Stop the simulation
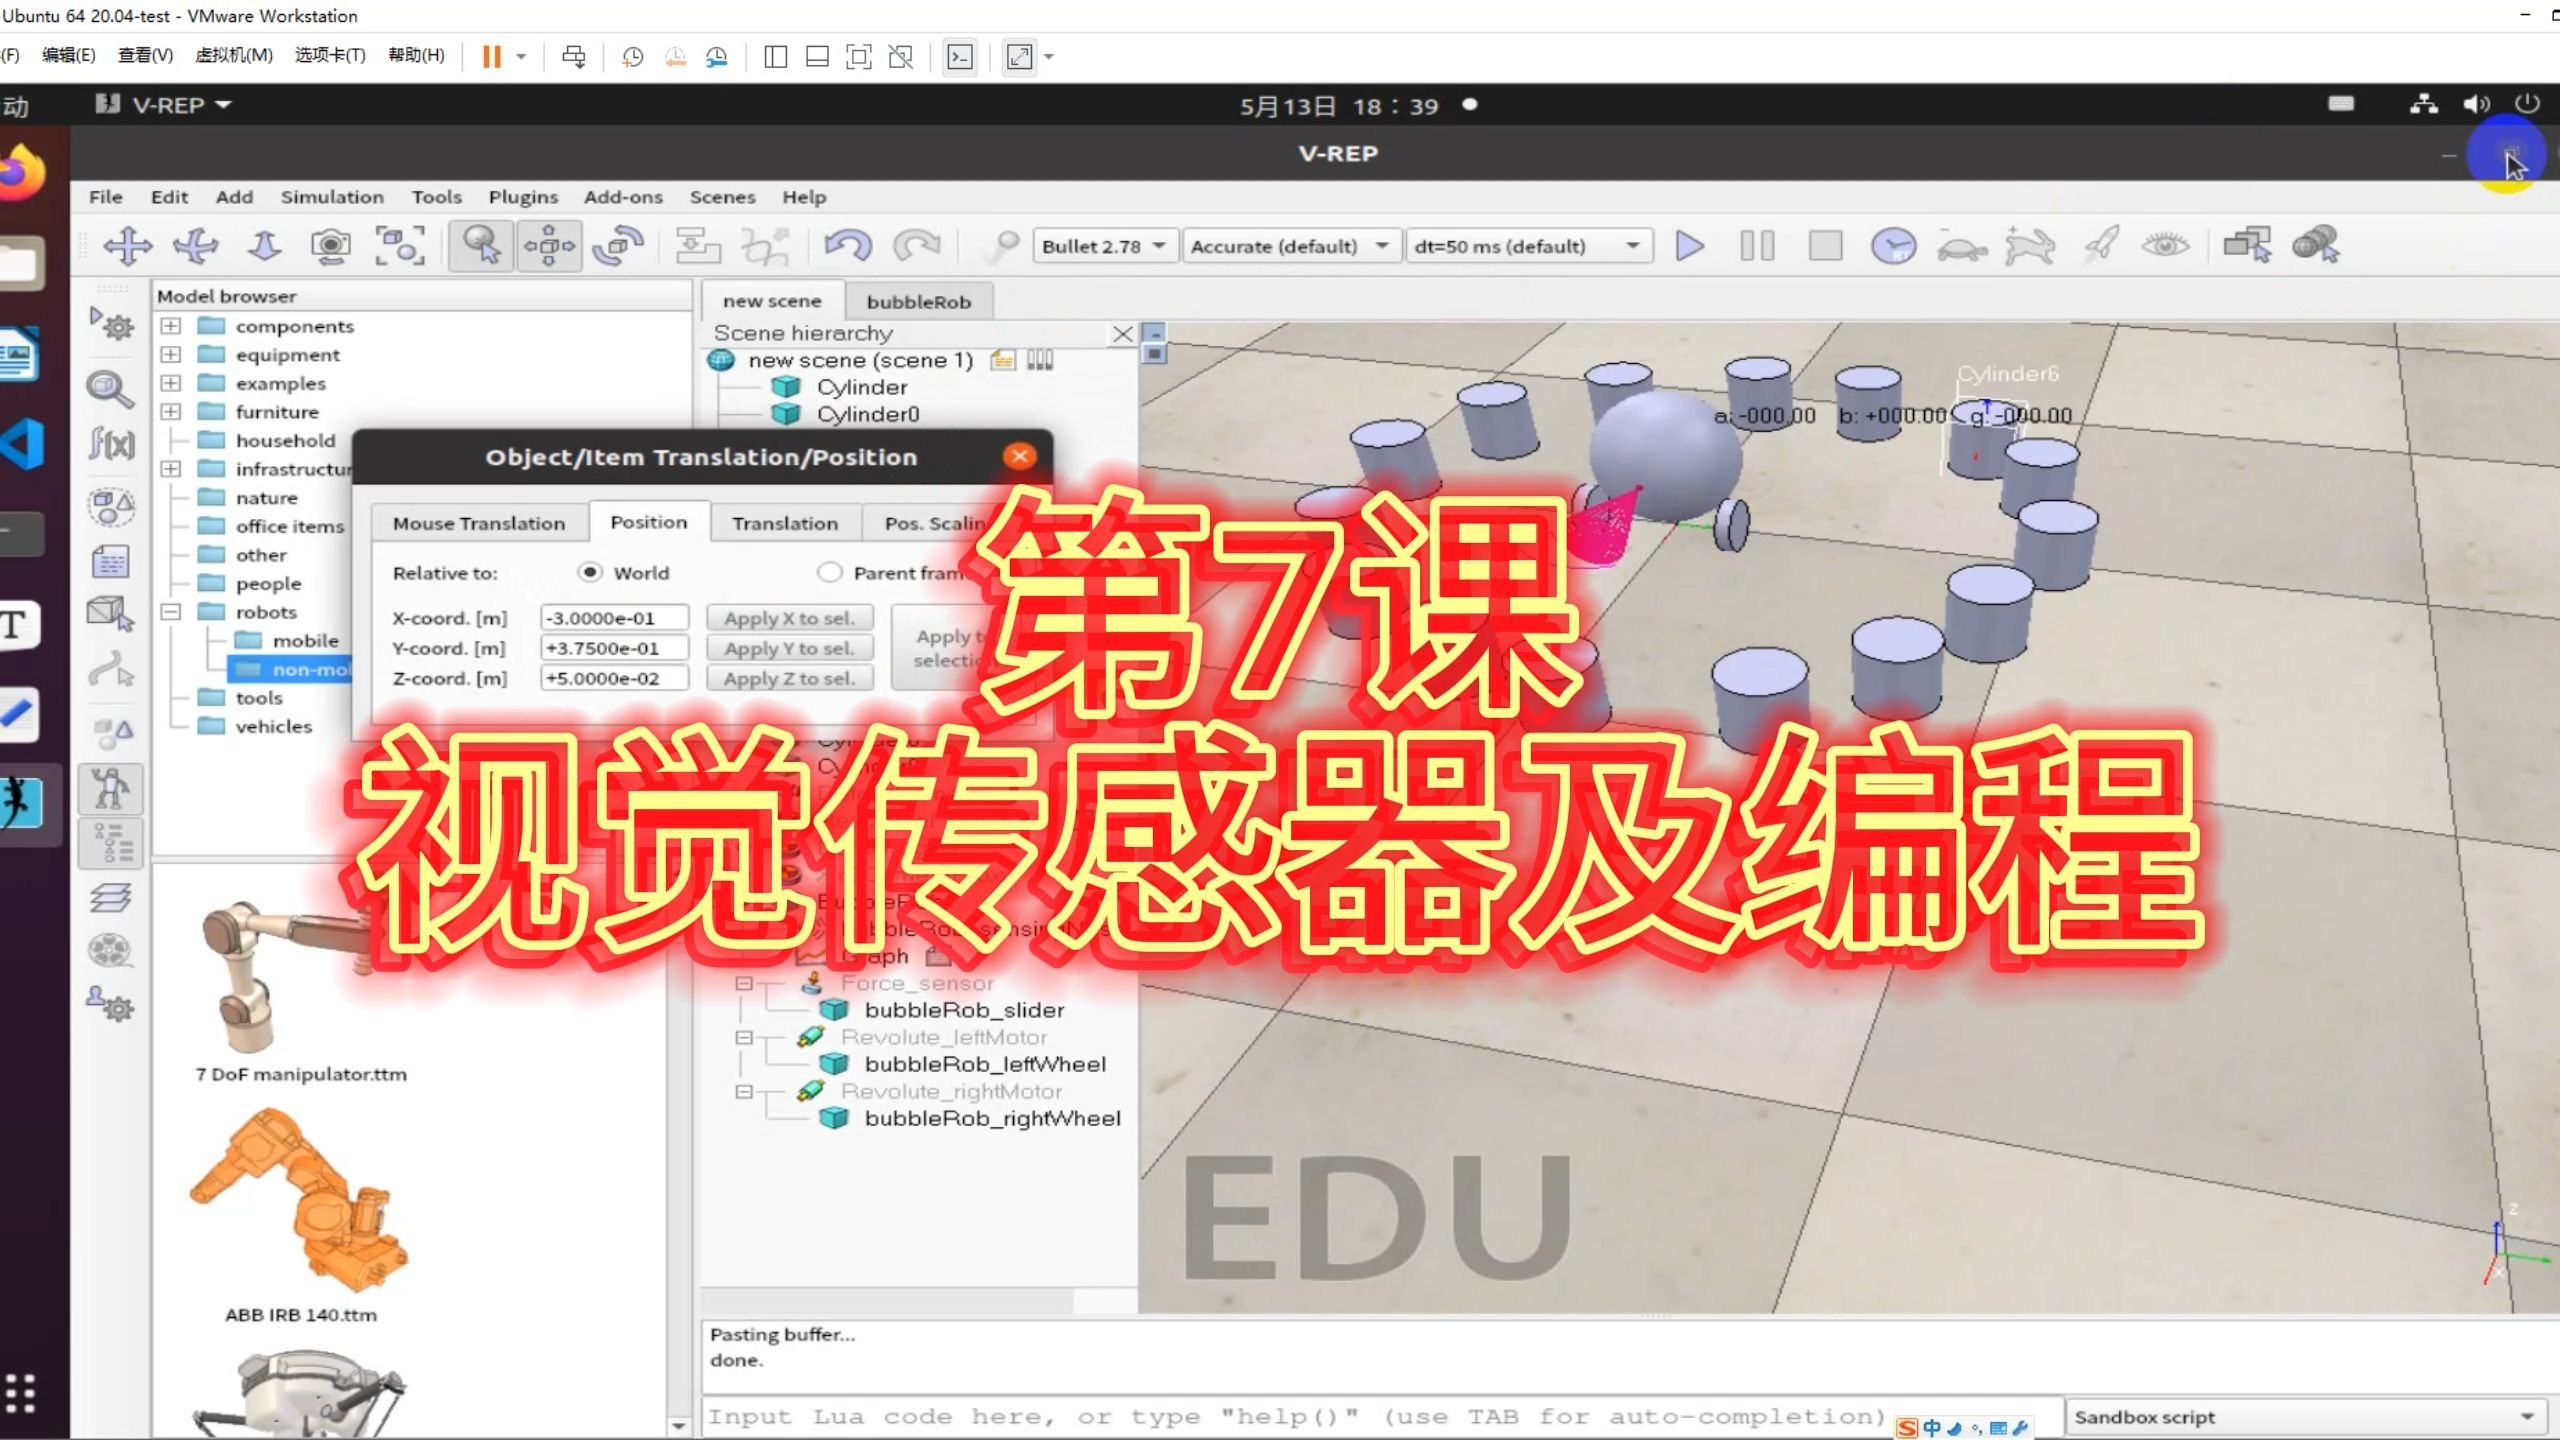Image resolution: width=2560 pixels, height=1440 pixels. tap(1825, 245)
